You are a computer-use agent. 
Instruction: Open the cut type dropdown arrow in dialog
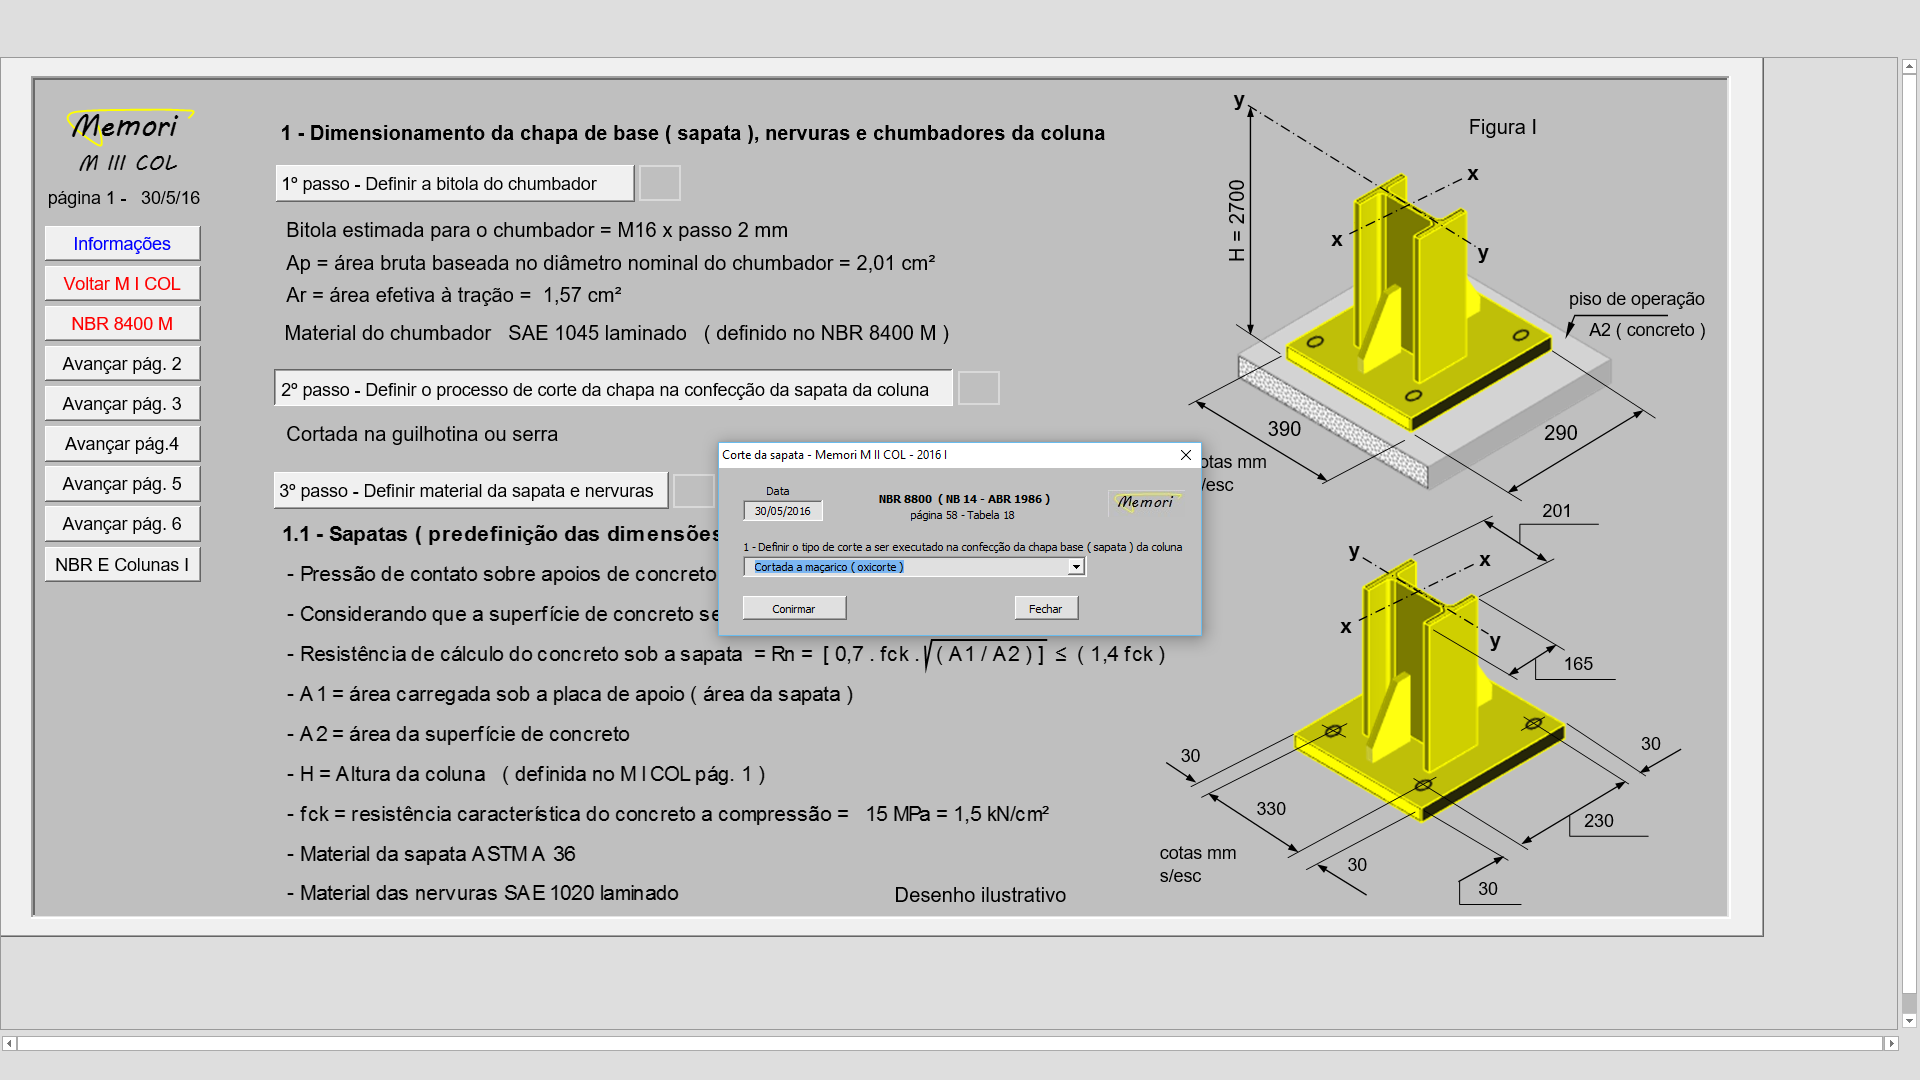point(1076,567)
